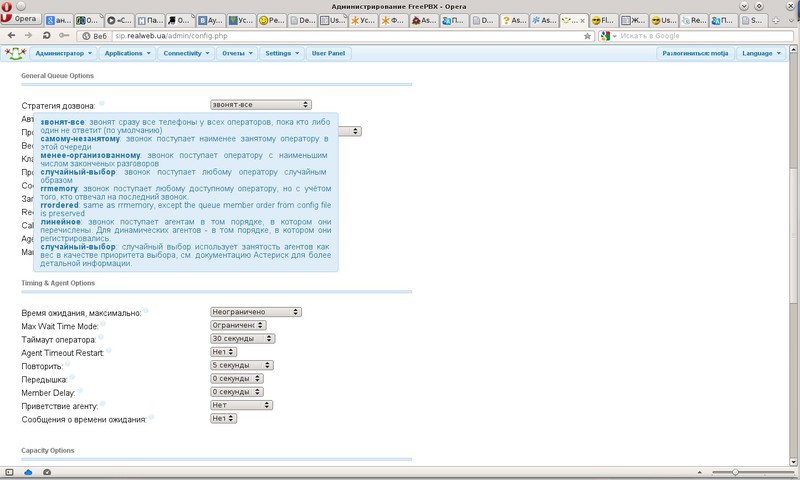Open Member Delay 0 секунды dropdown
Screen dimensions: 800x480
237,392
